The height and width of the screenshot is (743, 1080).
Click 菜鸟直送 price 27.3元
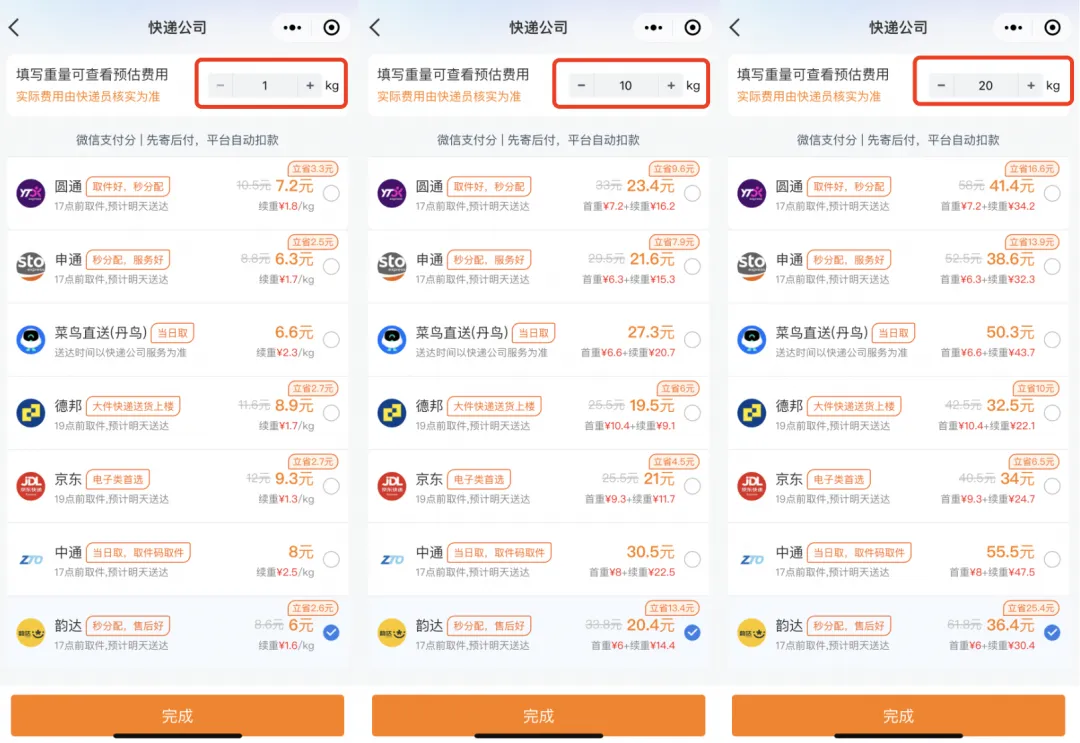pos(651,333)
